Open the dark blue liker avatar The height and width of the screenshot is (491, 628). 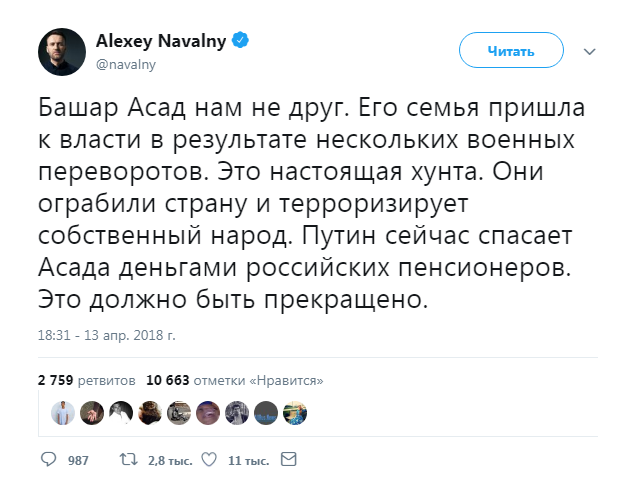coord(266,413)
